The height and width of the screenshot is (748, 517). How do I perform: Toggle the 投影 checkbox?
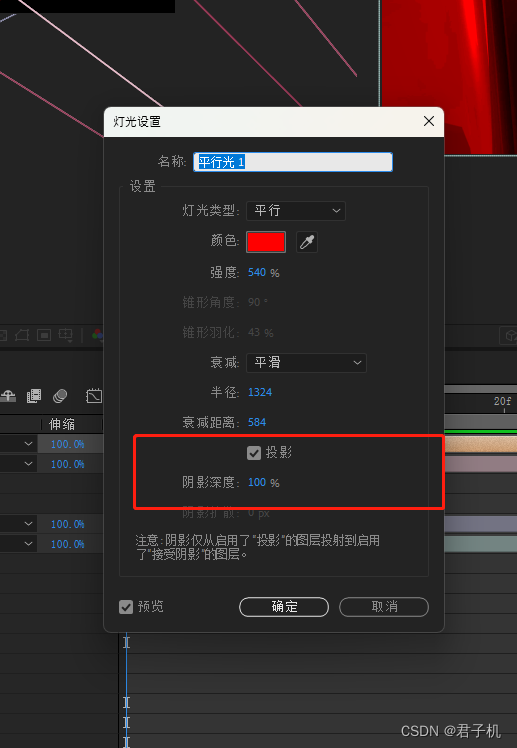click(254, 453)
